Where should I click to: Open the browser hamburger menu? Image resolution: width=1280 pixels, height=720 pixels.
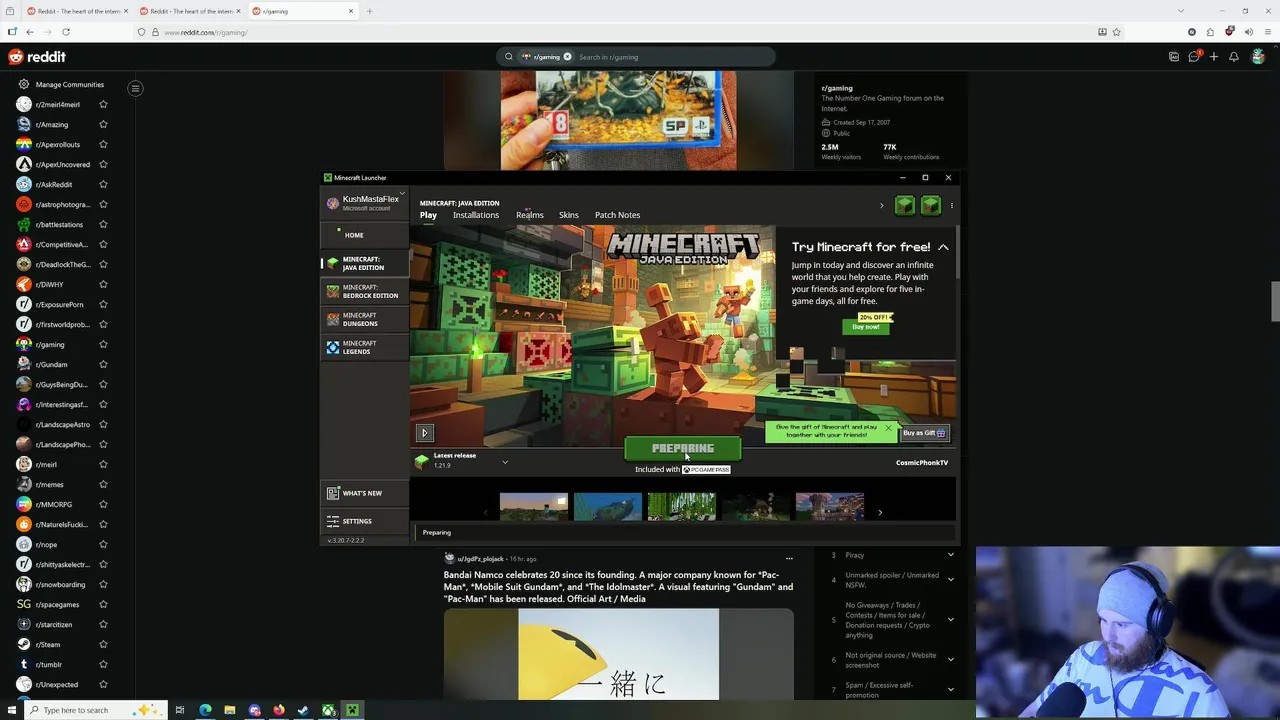(1267, 32)
